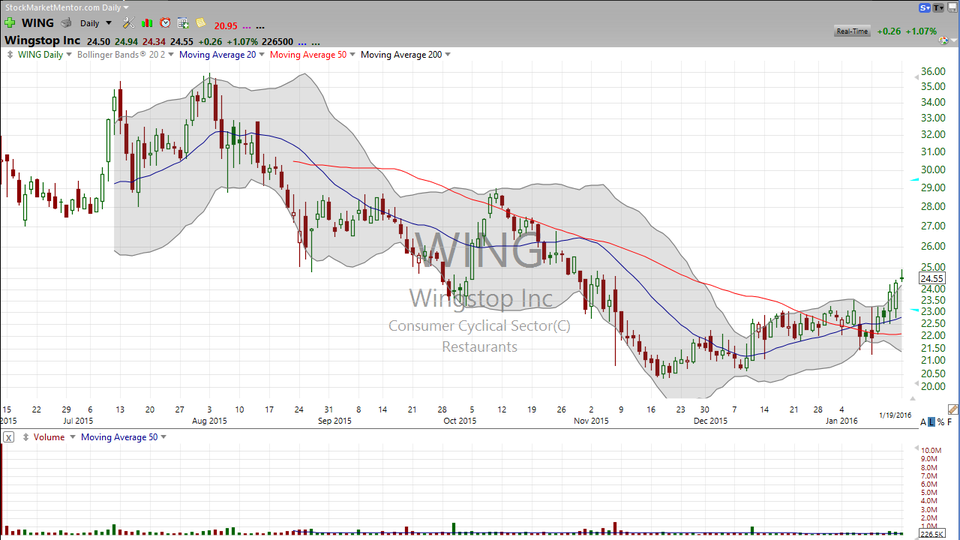This screenshot has width=960, height=540.
Task: Click the blue ellipsis after 226500
Action: [302, 43]
